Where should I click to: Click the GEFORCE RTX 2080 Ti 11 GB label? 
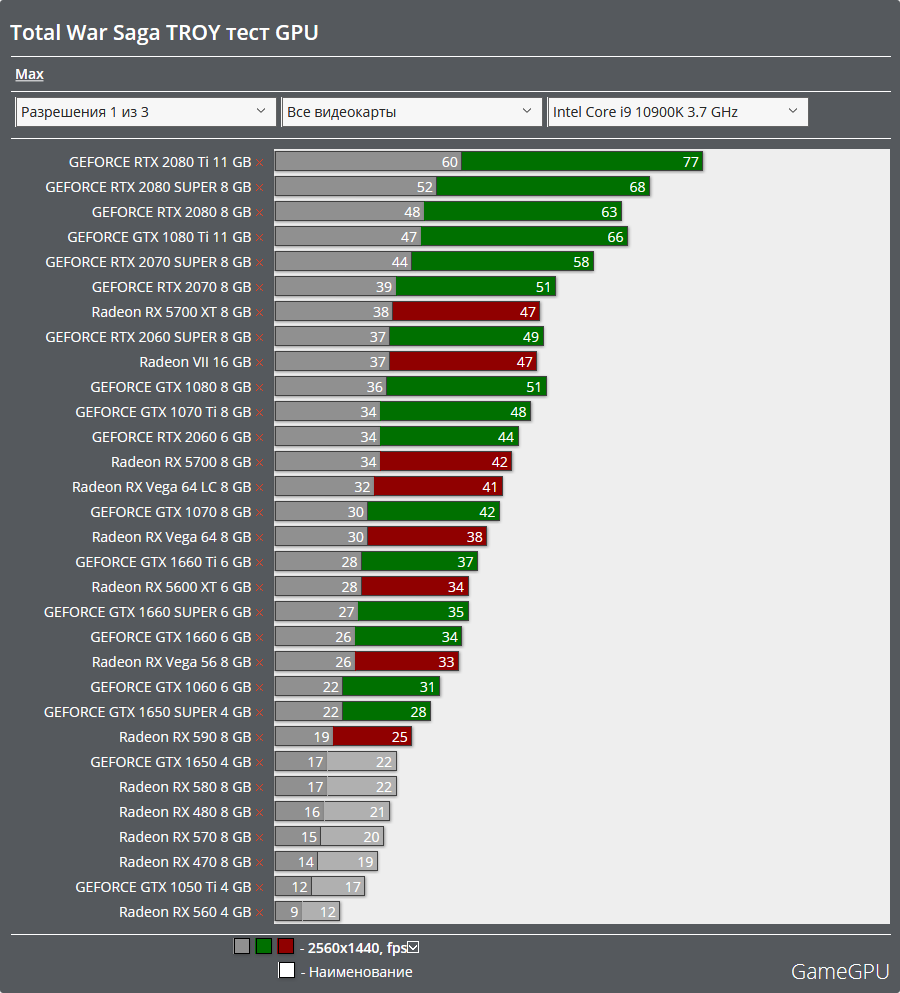(x=160, y=162)
